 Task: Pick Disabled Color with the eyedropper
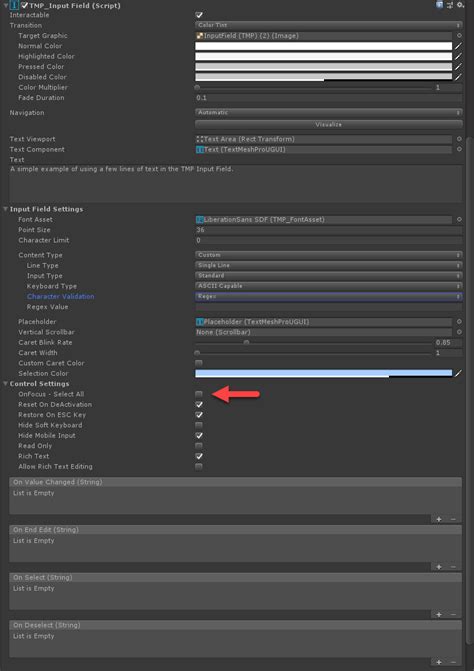pyautogui.click(x=458, y=77)
